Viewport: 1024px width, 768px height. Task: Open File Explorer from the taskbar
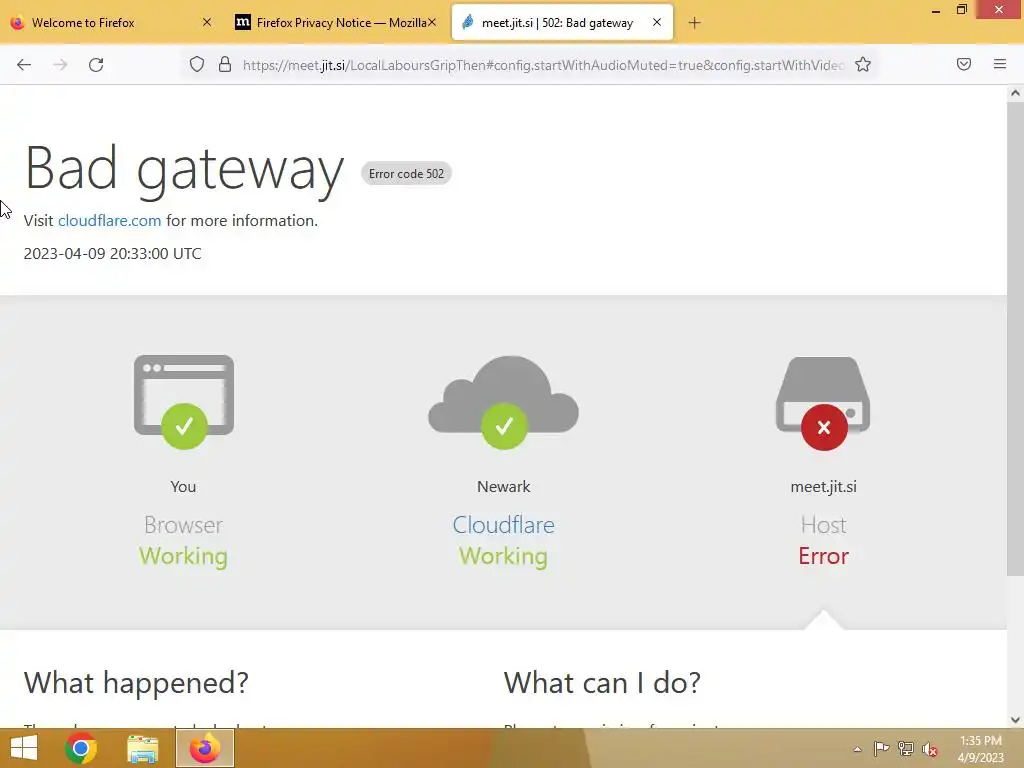click(142, 748)
